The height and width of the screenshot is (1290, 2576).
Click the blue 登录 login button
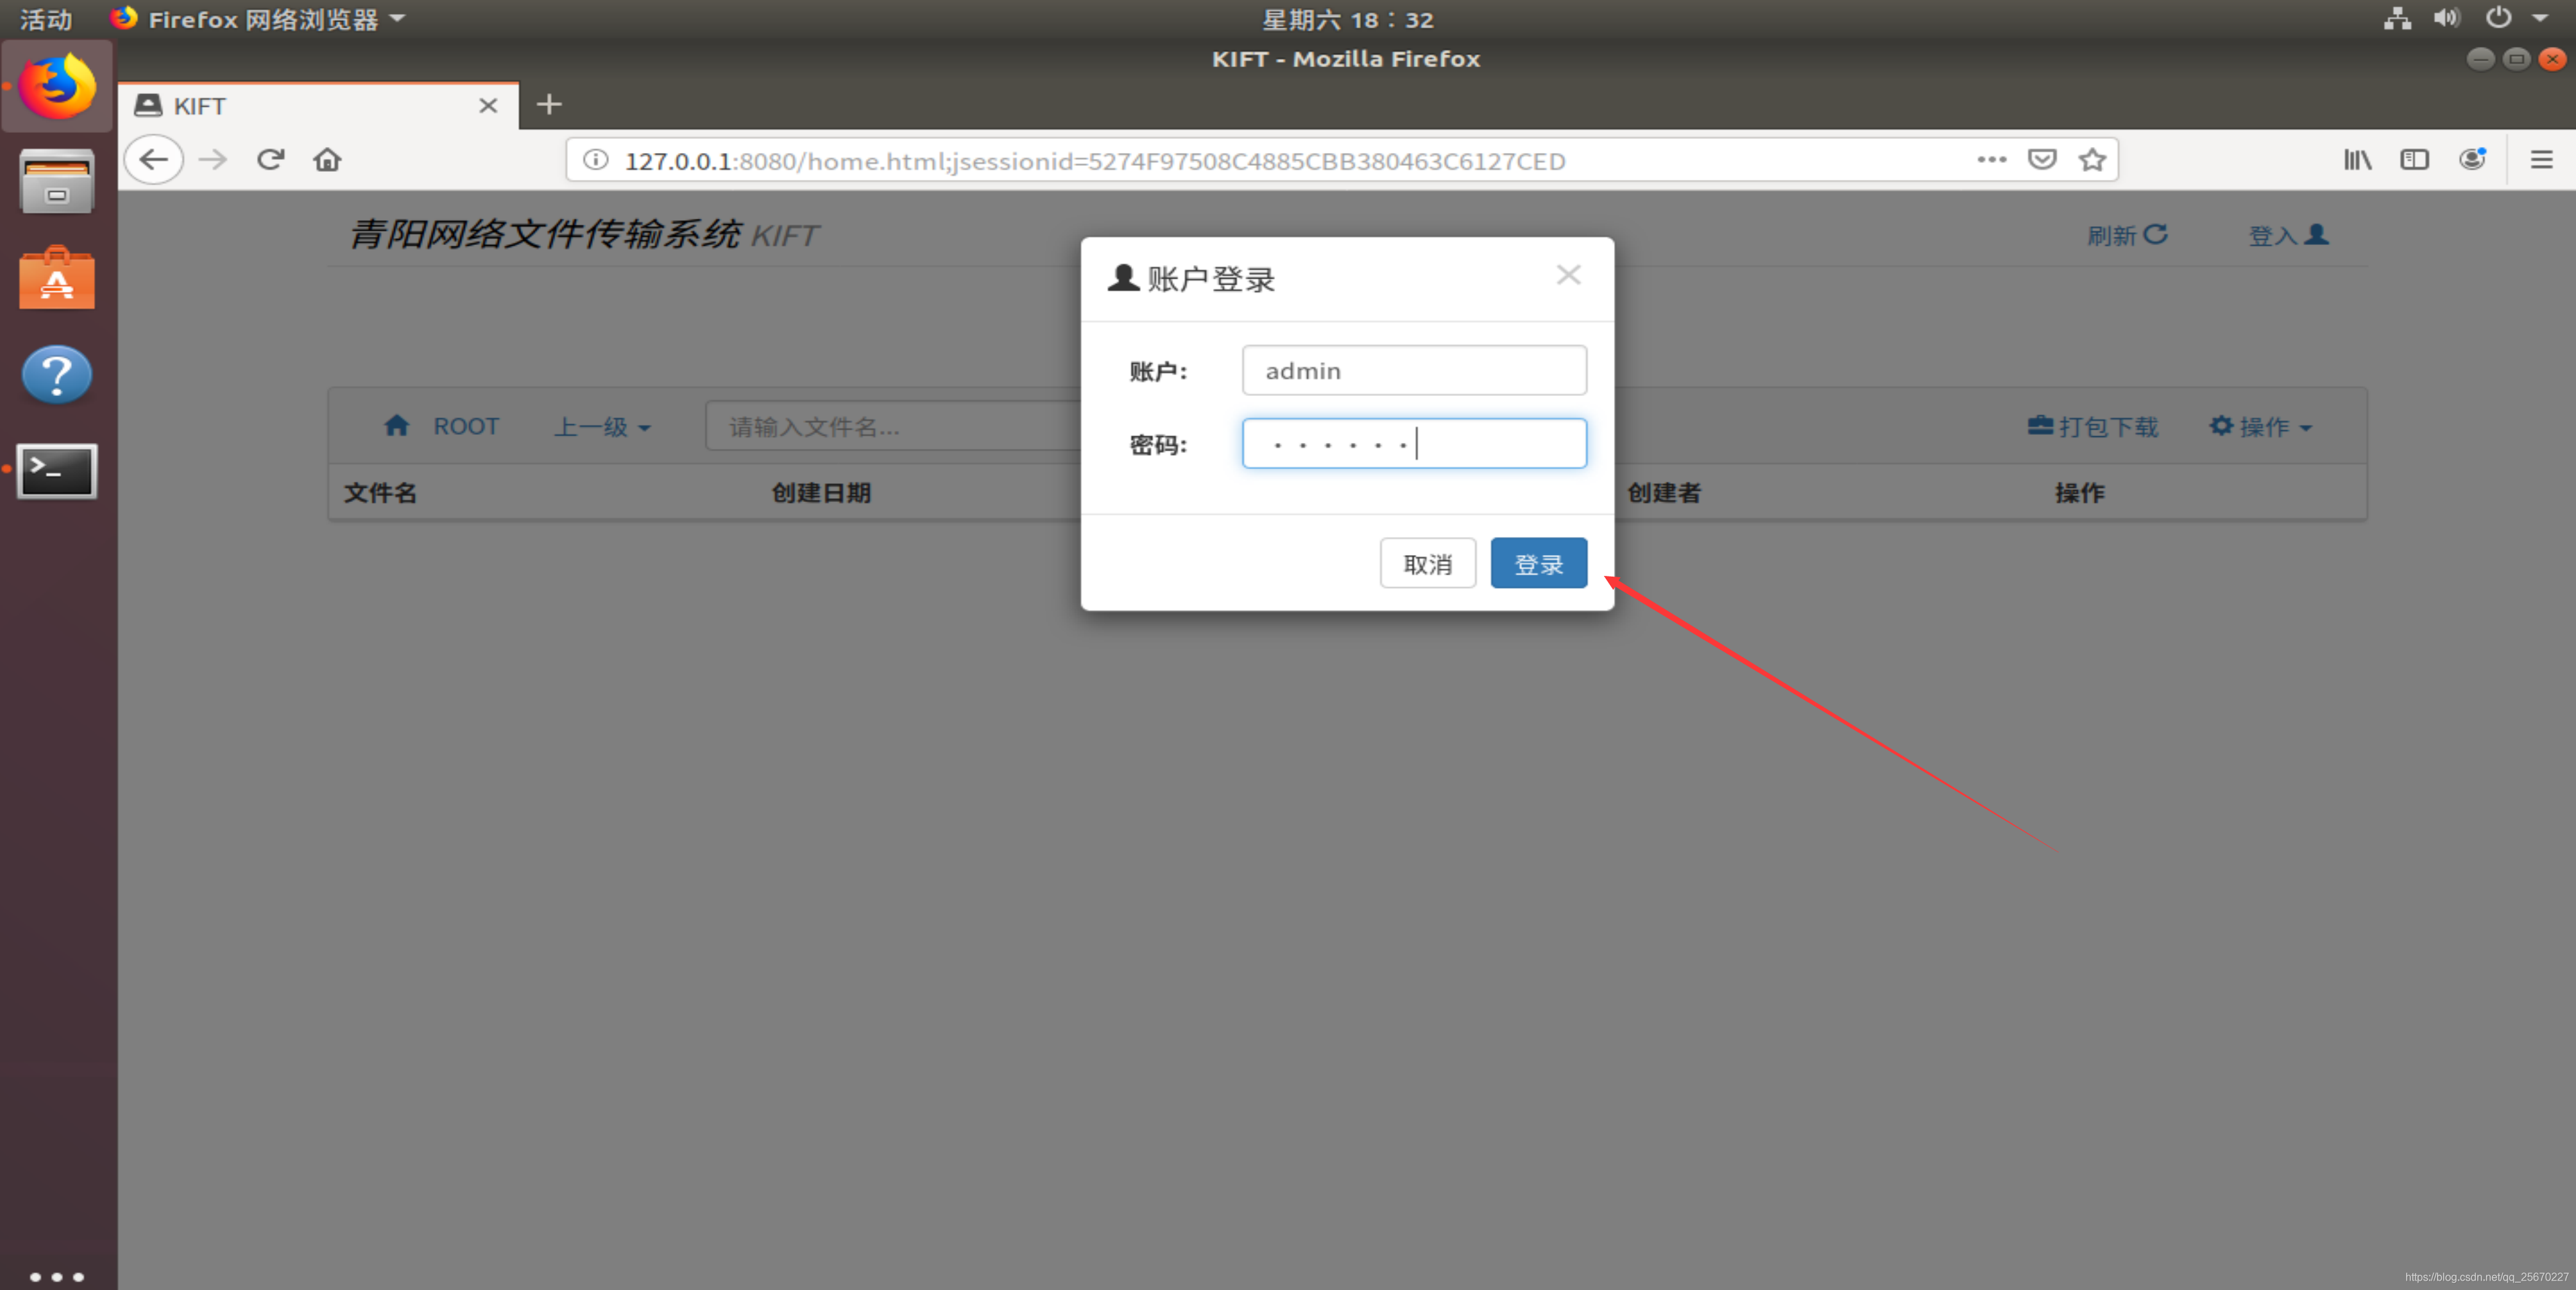pyautogui.click(x=1538, y=564)
